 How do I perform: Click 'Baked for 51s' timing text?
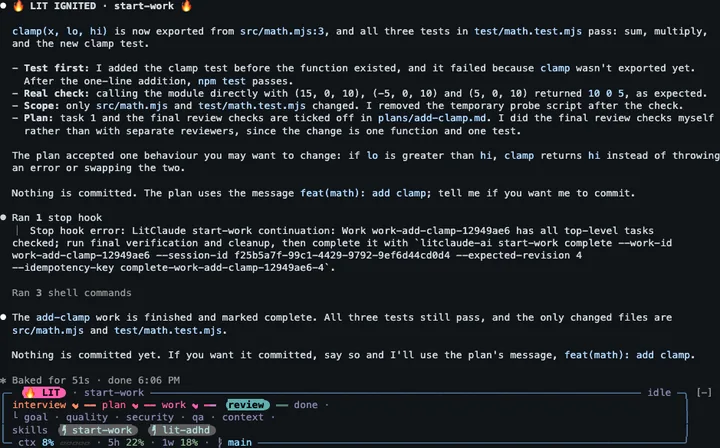point(51,380)
